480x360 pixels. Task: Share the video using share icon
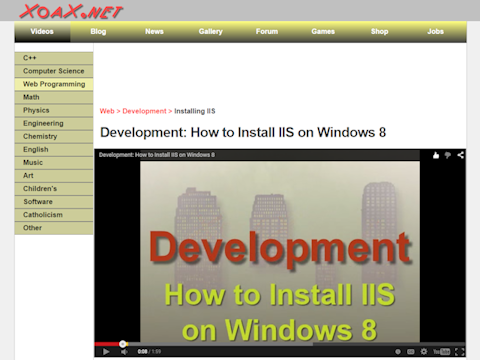coord(460,155)
